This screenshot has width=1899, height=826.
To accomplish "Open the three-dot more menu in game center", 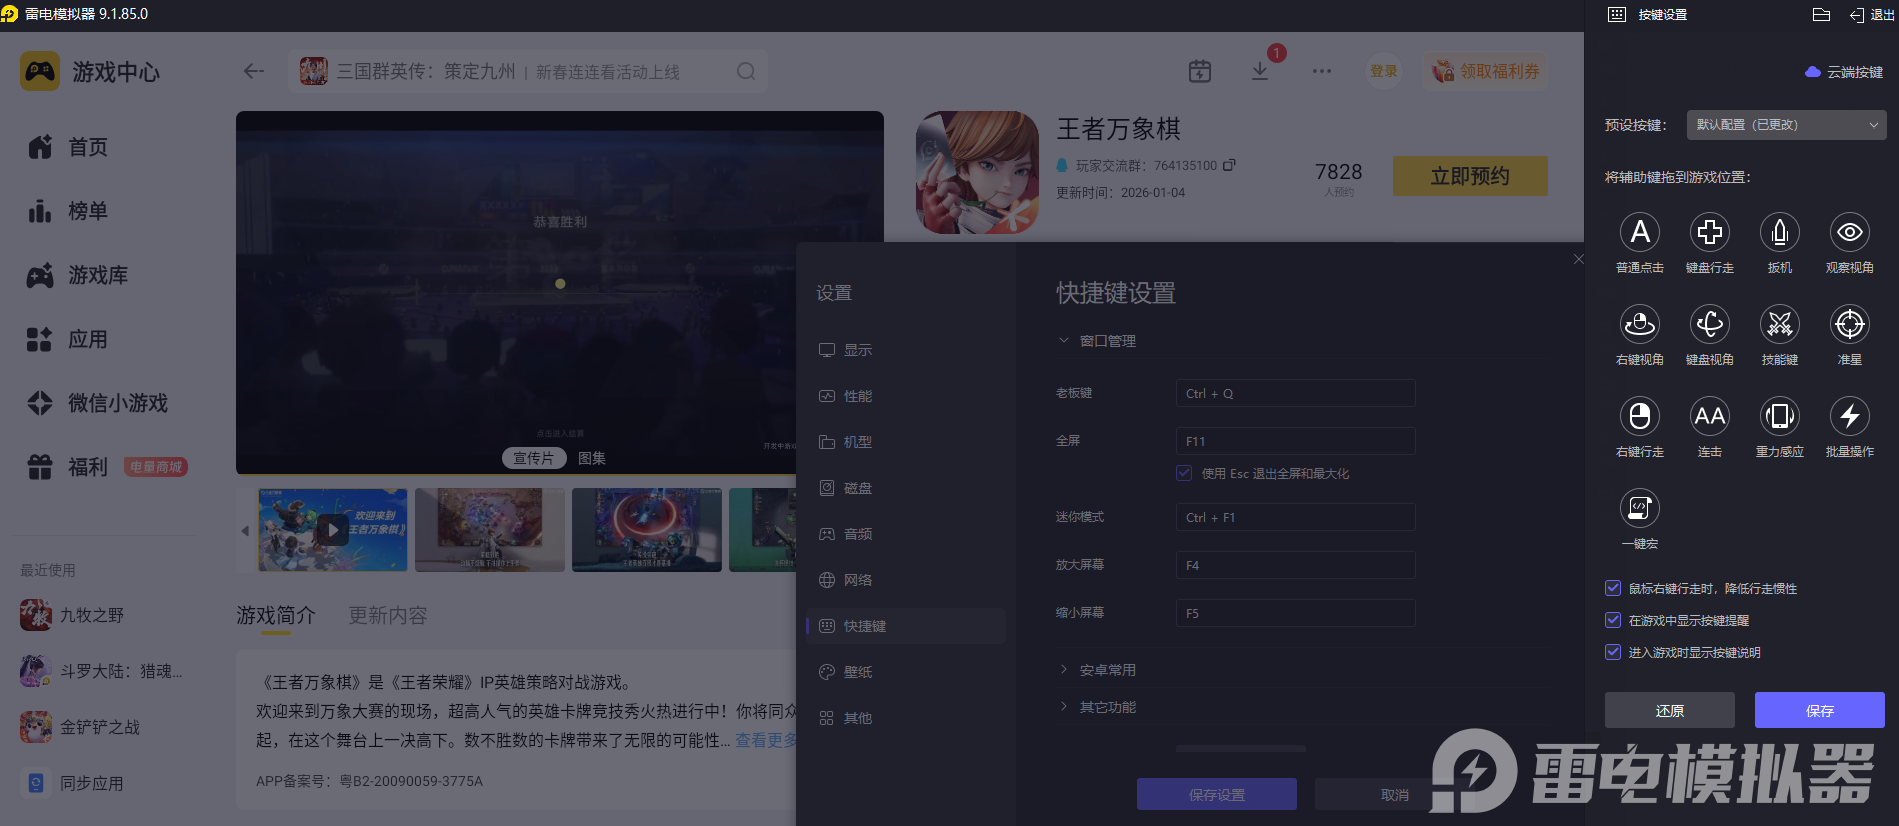I will [x=1322, y=71].
